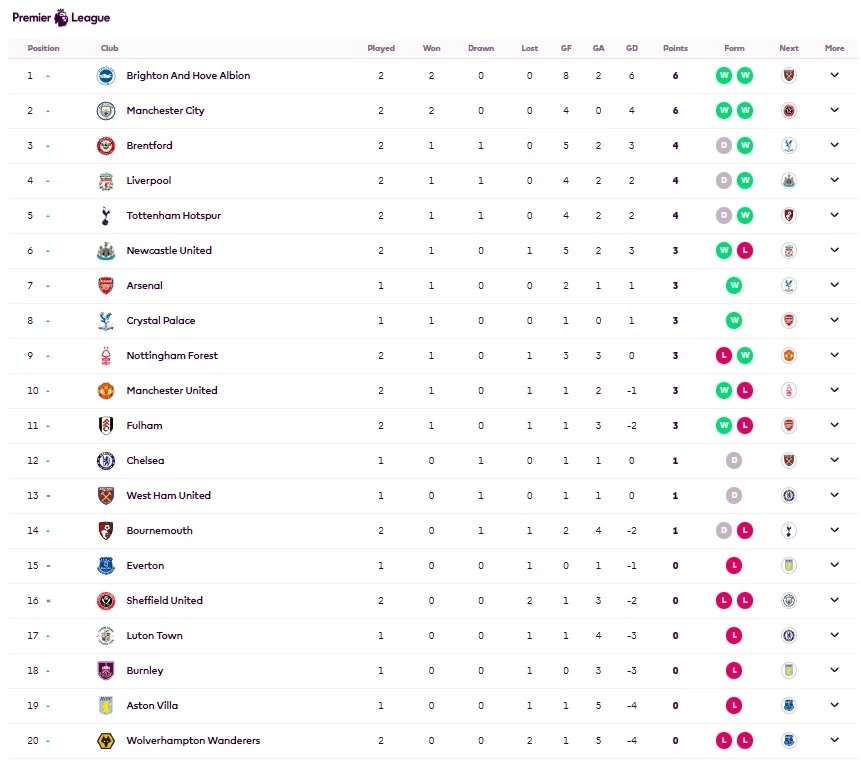Click the Brighton And Hove Albion crest
The image size is (861, 766).
point(106,76)
